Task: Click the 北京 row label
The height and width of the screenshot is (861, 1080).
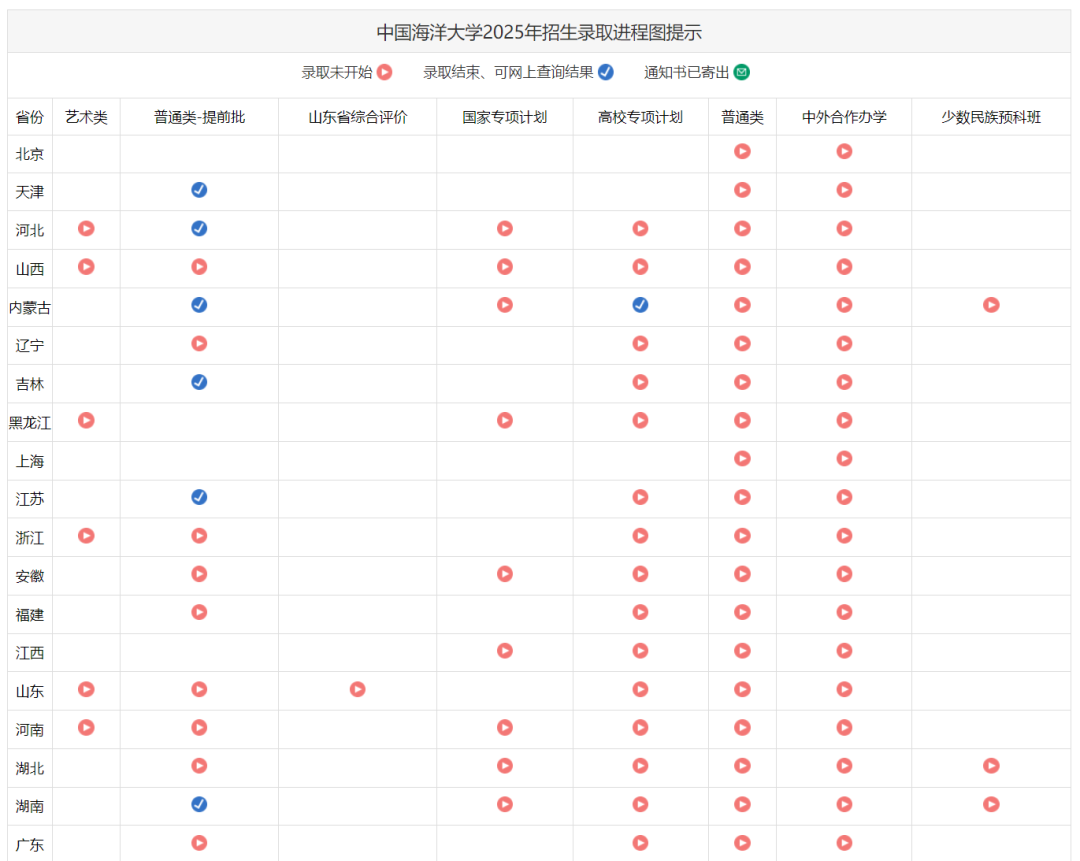Action: coord(30,154)
